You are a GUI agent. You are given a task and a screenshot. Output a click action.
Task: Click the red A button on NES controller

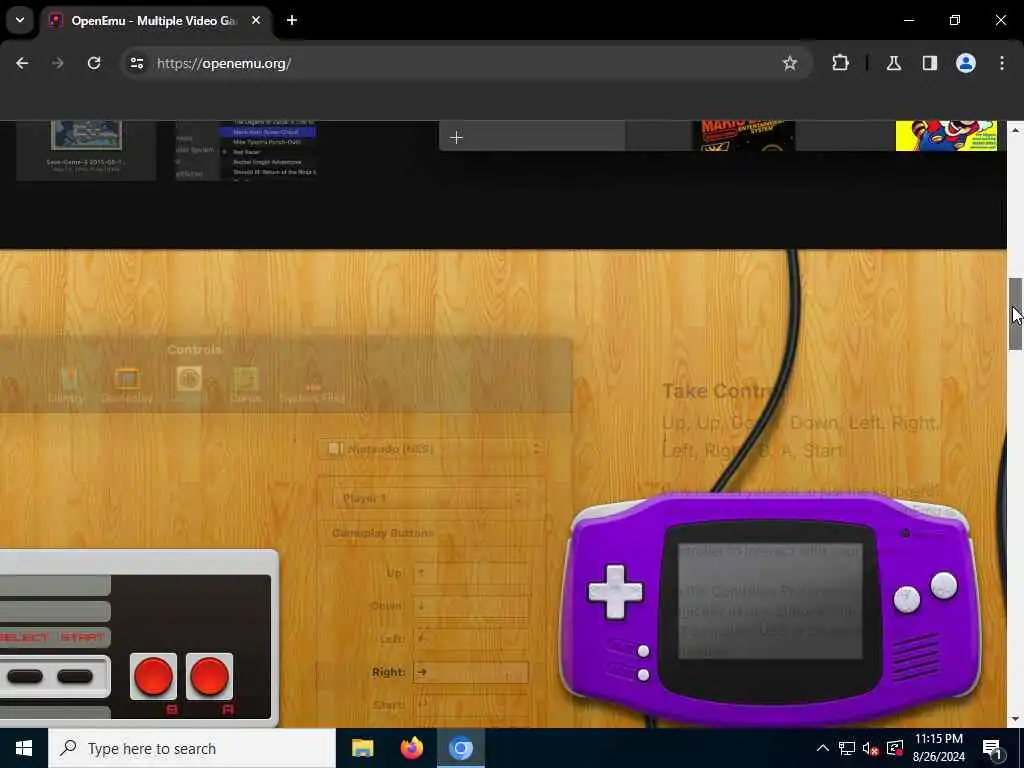coord(210,676)
